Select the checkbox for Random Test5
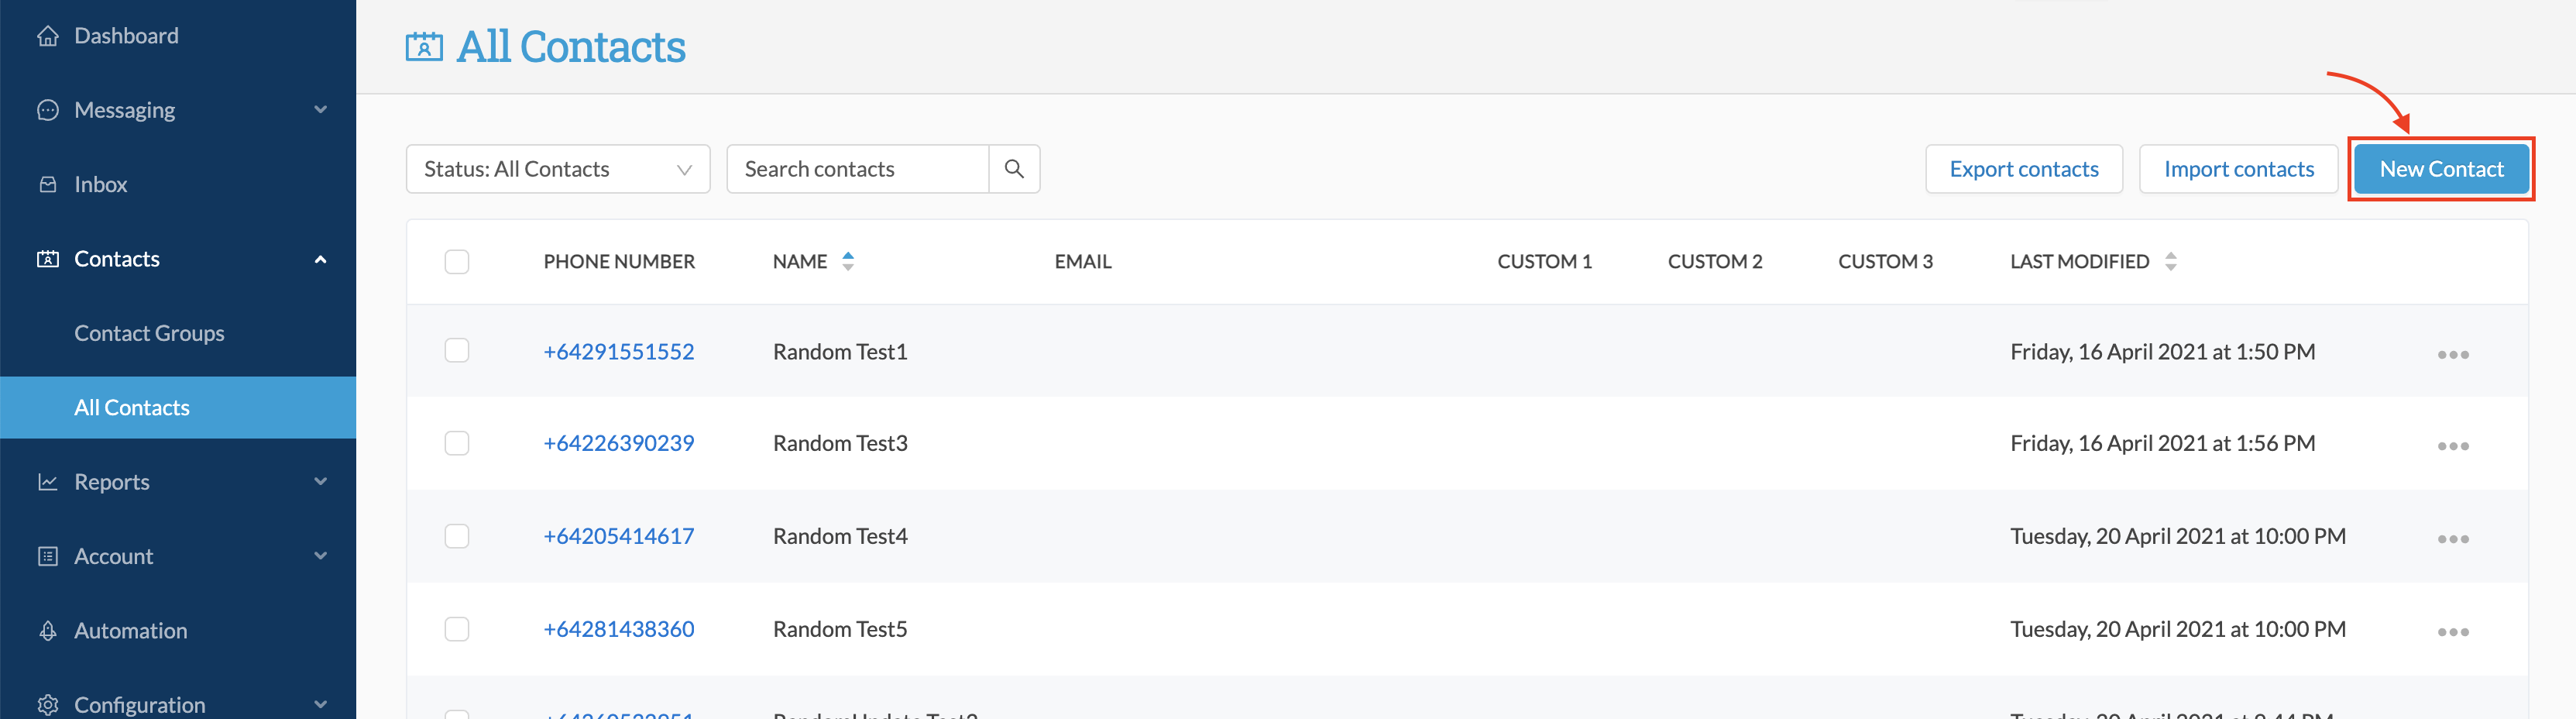This screenshot has width=2576, height=719. [x=457, y=629]
